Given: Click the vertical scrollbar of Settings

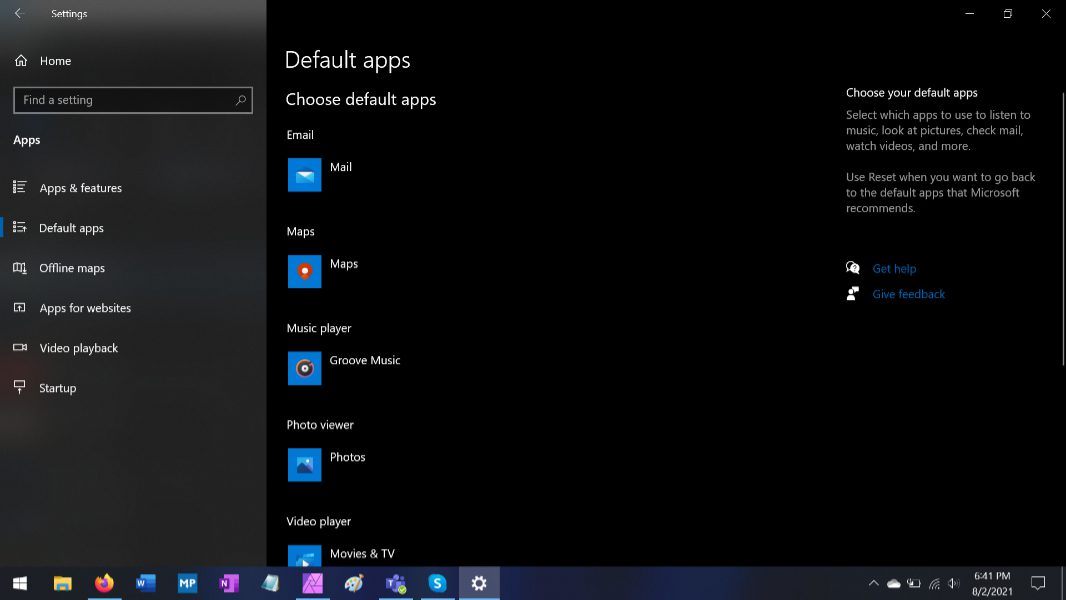Looking at the screenshot, I should (1063, 230).
